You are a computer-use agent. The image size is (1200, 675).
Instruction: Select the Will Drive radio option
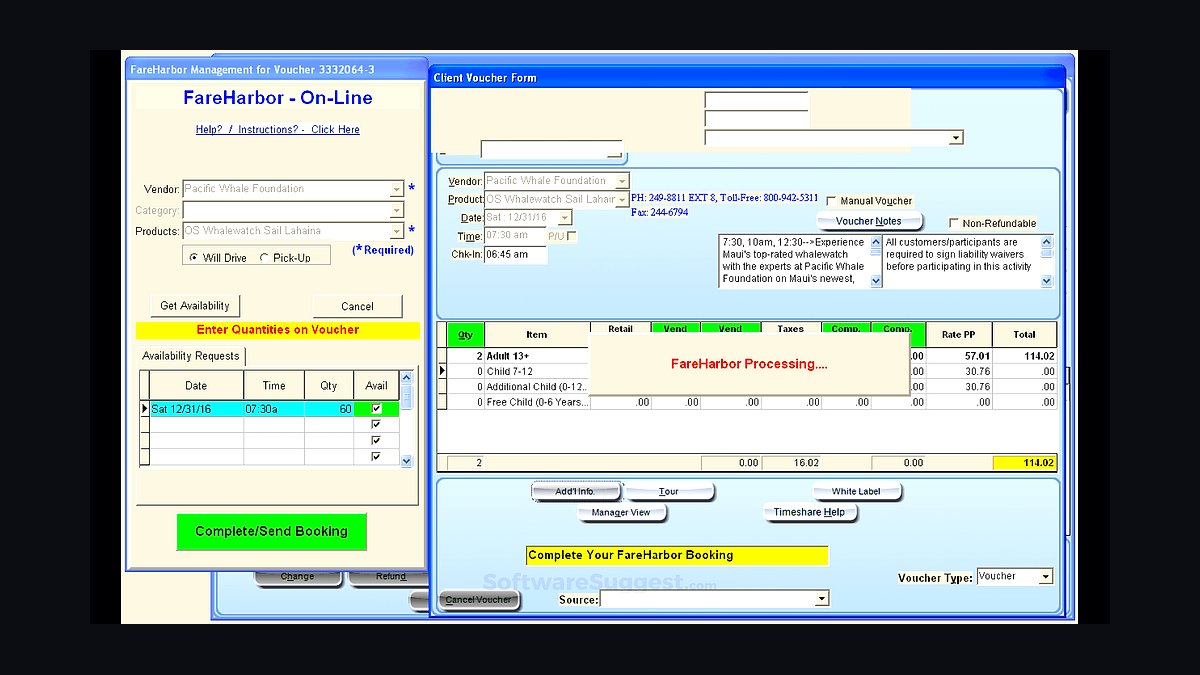pos(194,257)
